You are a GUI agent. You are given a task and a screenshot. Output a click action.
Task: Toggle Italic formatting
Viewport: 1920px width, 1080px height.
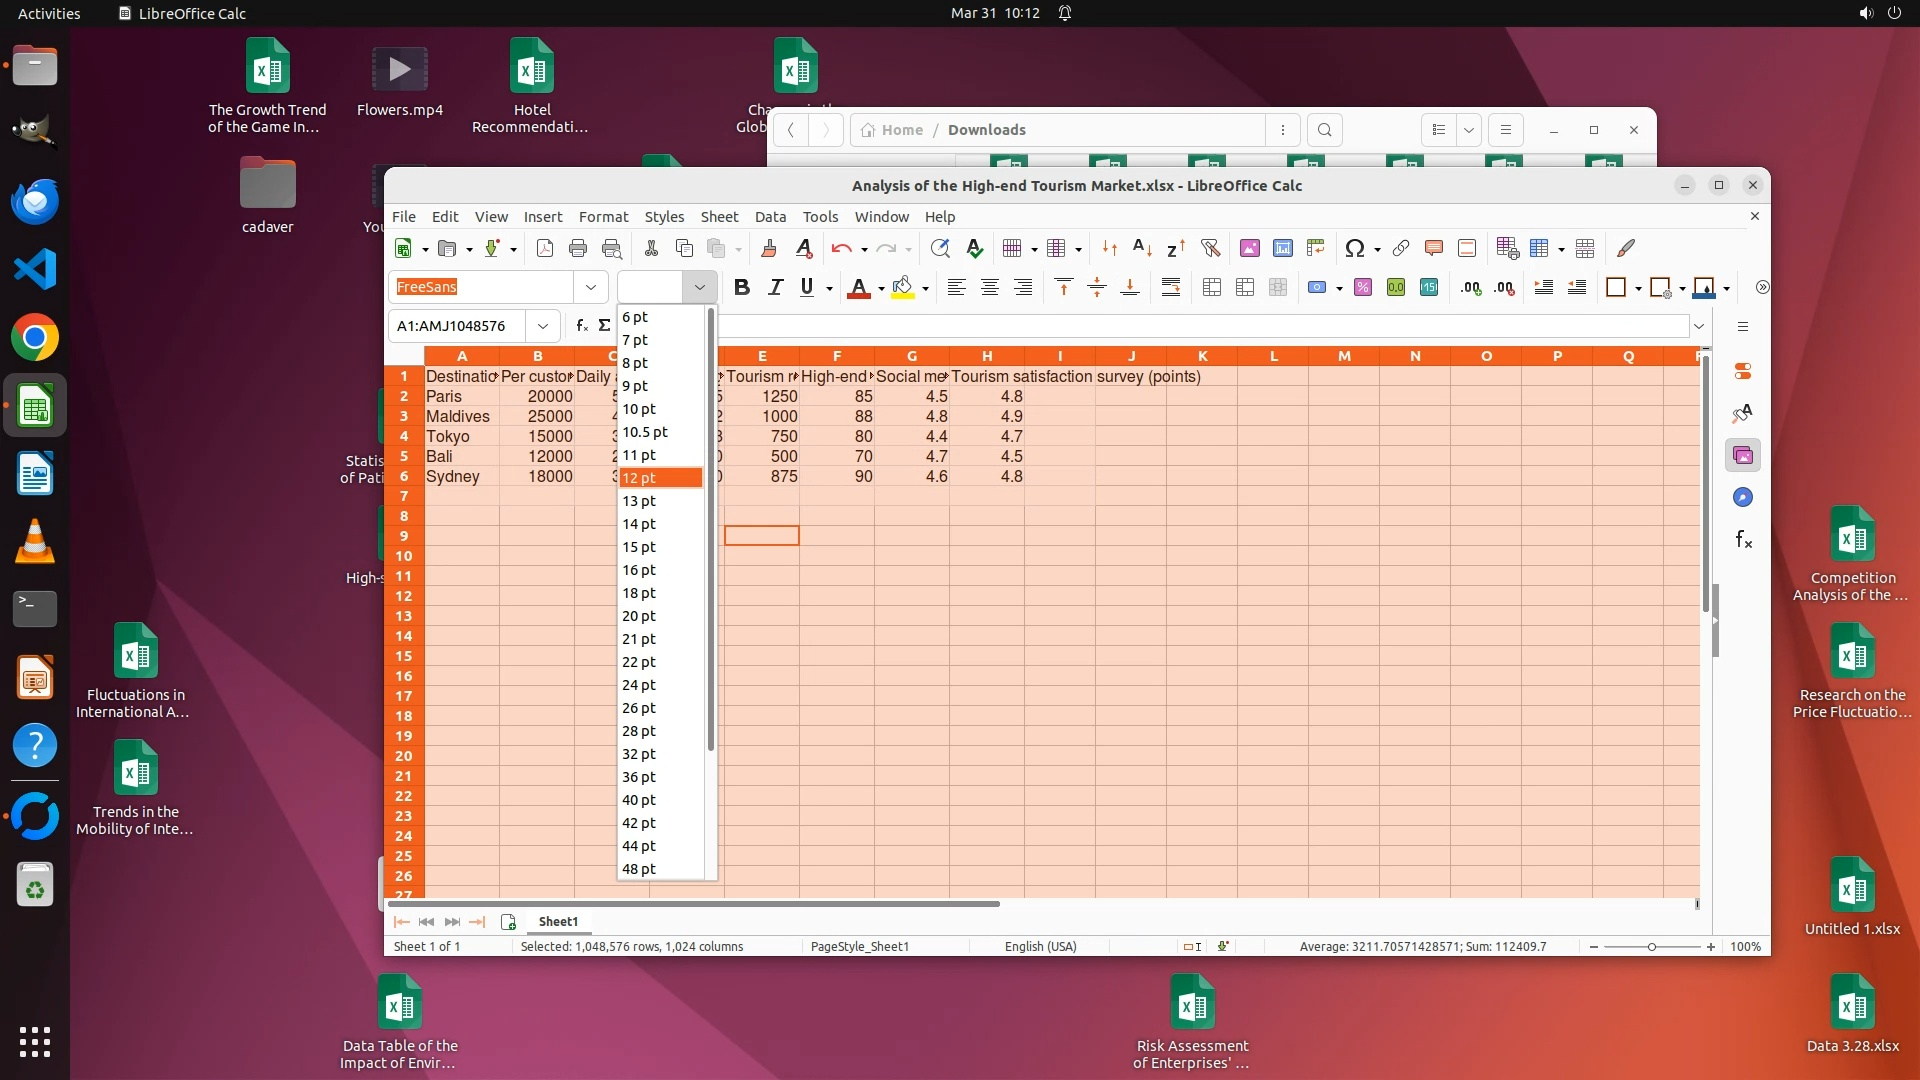tap(775, 288)
